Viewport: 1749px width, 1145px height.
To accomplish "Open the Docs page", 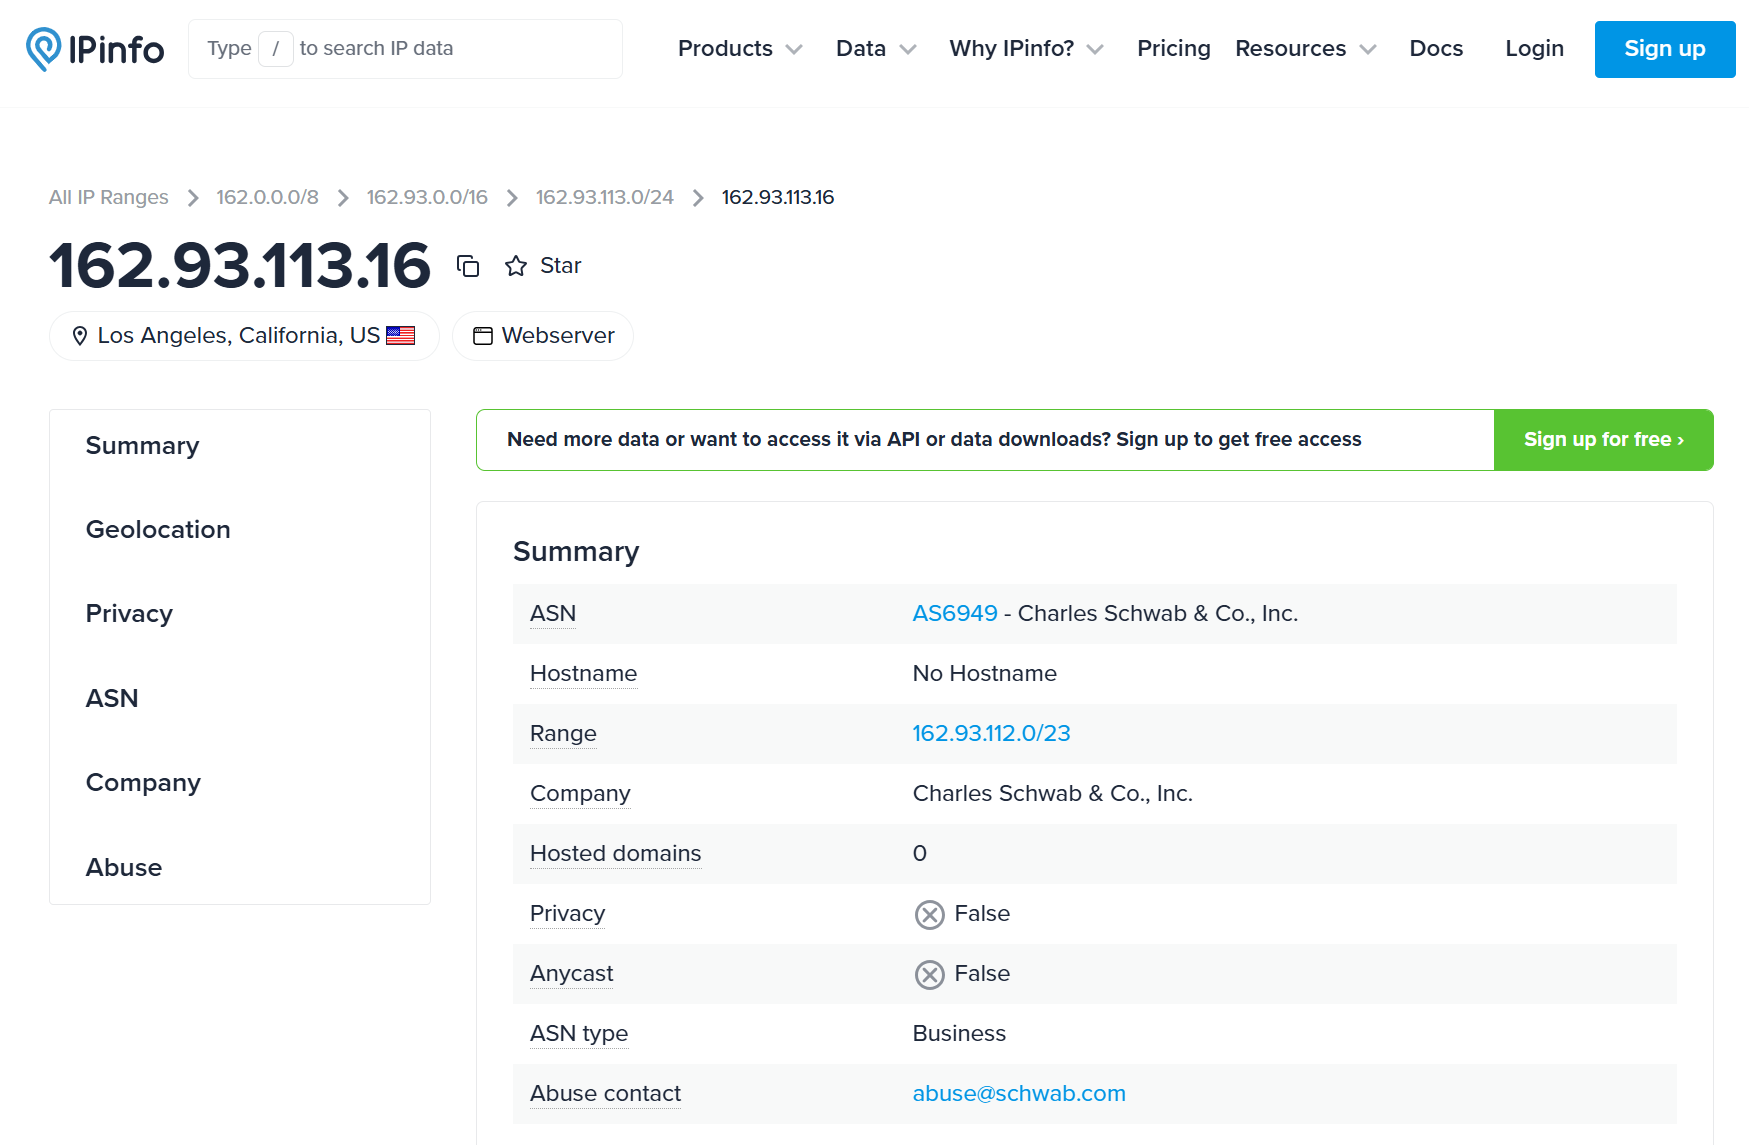I will click(x=1435, y=49).
